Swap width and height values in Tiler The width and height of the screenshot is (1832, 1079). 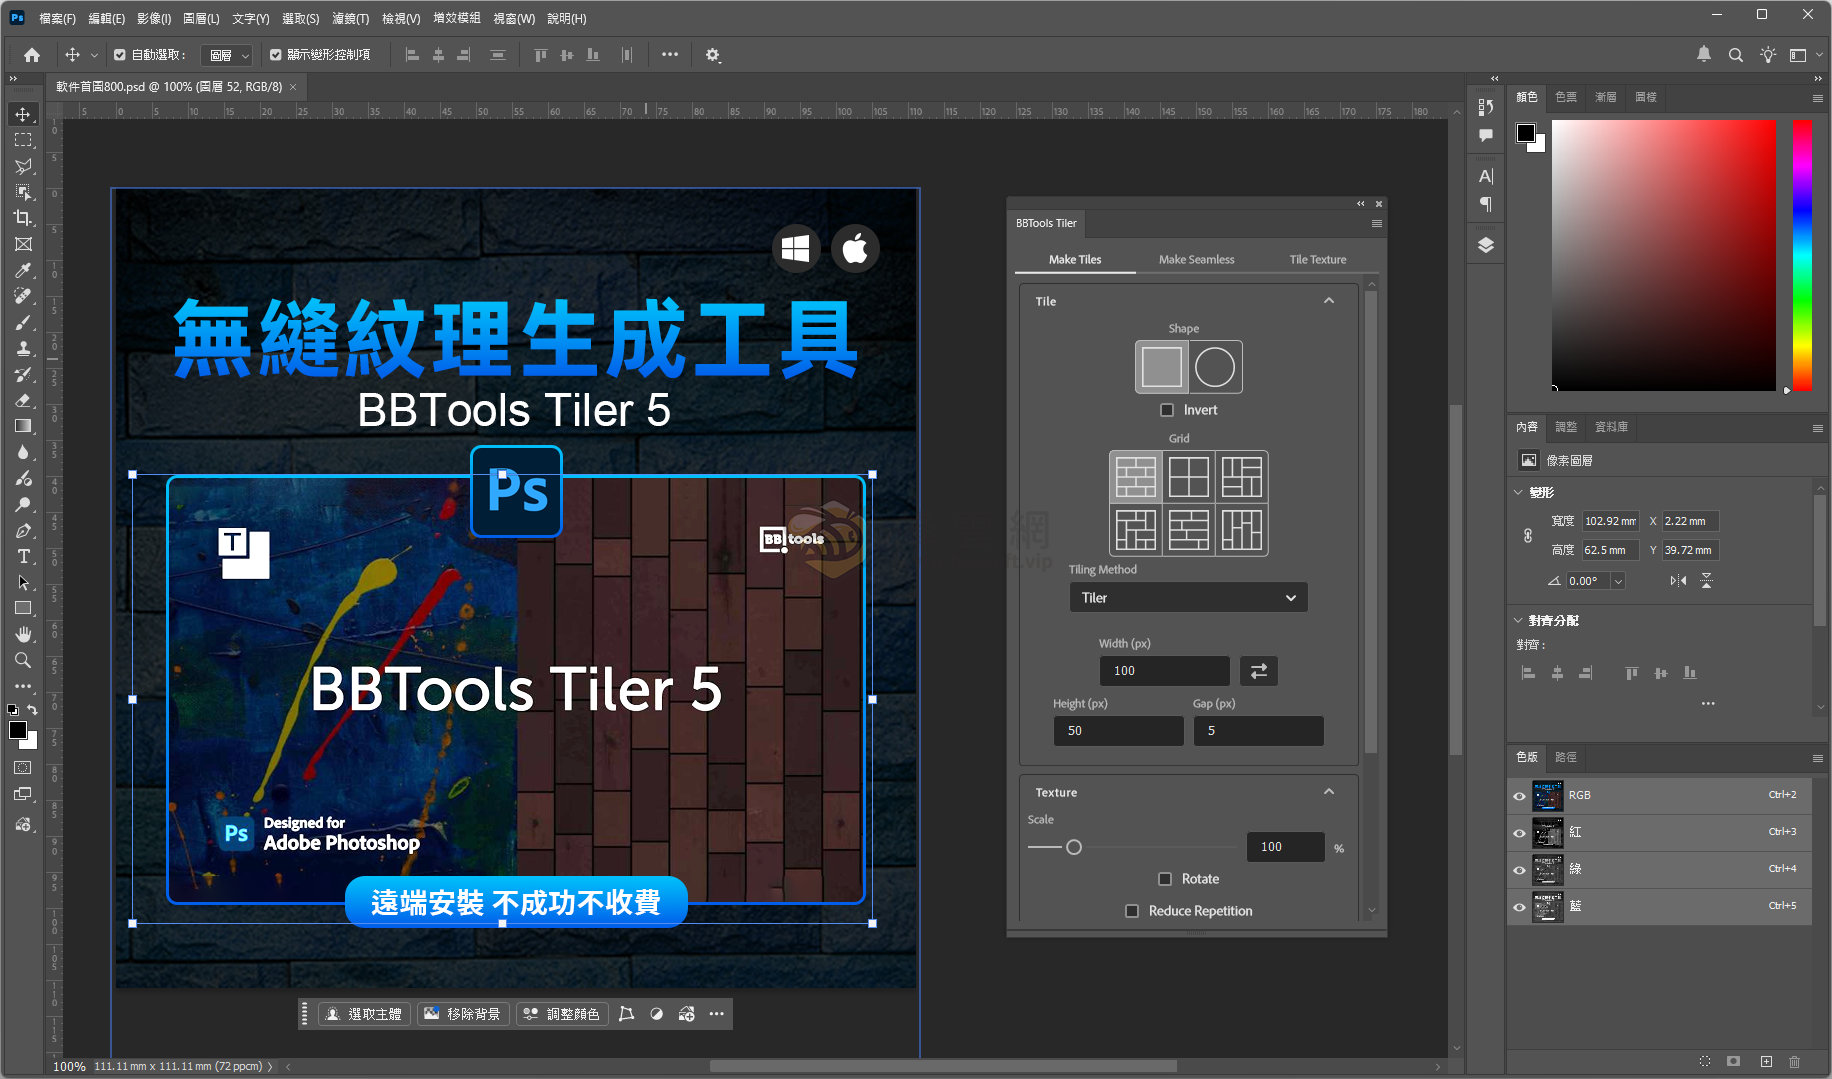tap(1259, 671)
